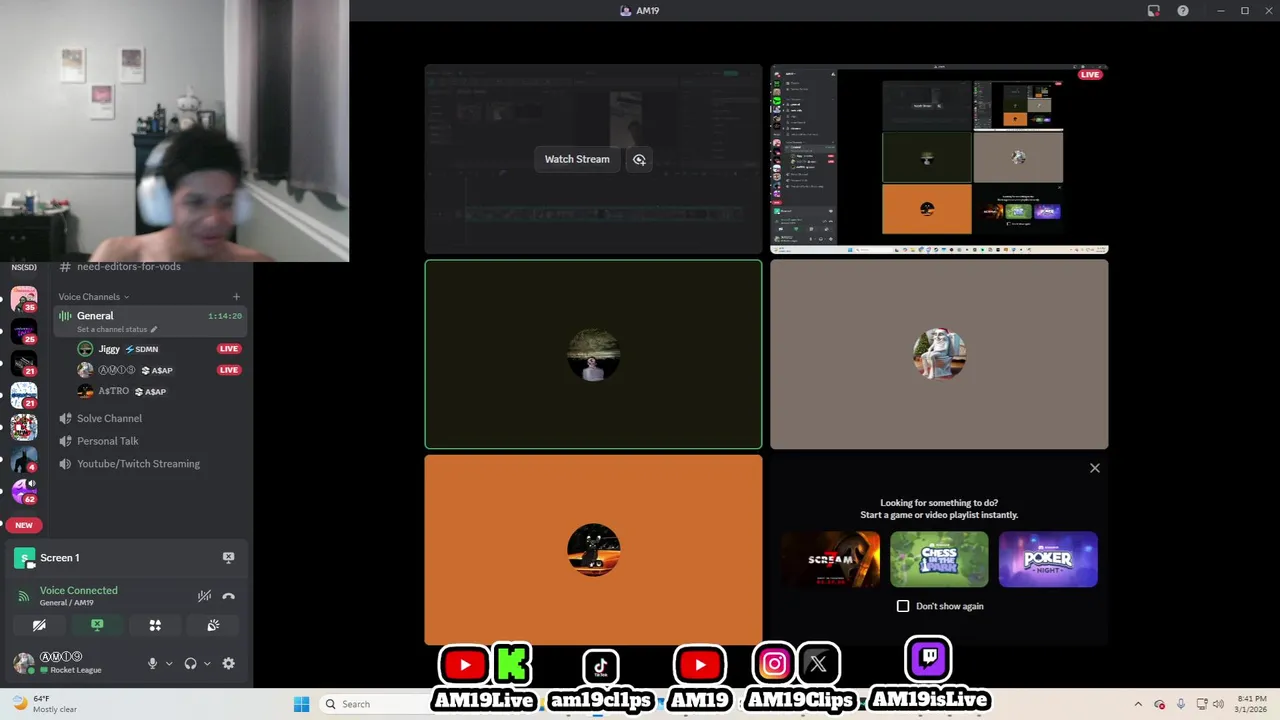Show hidden system tray icons
Viewport: 1280px width, 720px height.
click(1138, 704)
